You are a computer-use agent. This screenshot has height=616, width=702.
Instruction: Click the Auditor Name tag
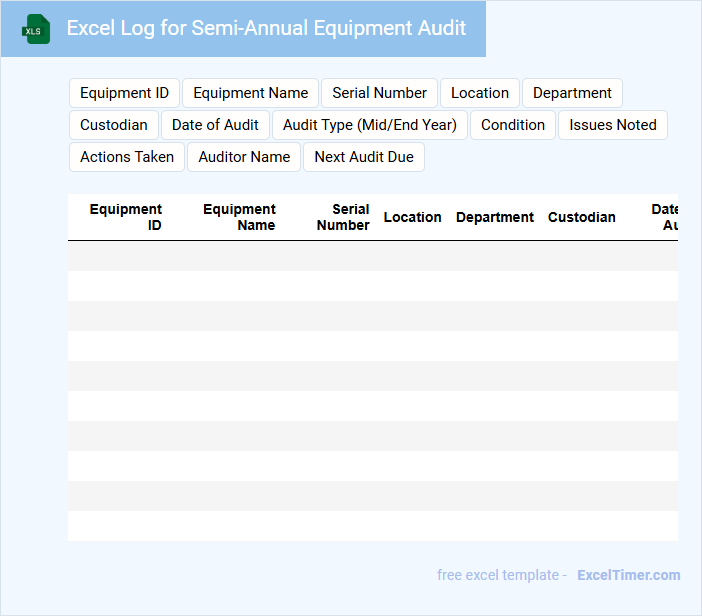(244, 157)
